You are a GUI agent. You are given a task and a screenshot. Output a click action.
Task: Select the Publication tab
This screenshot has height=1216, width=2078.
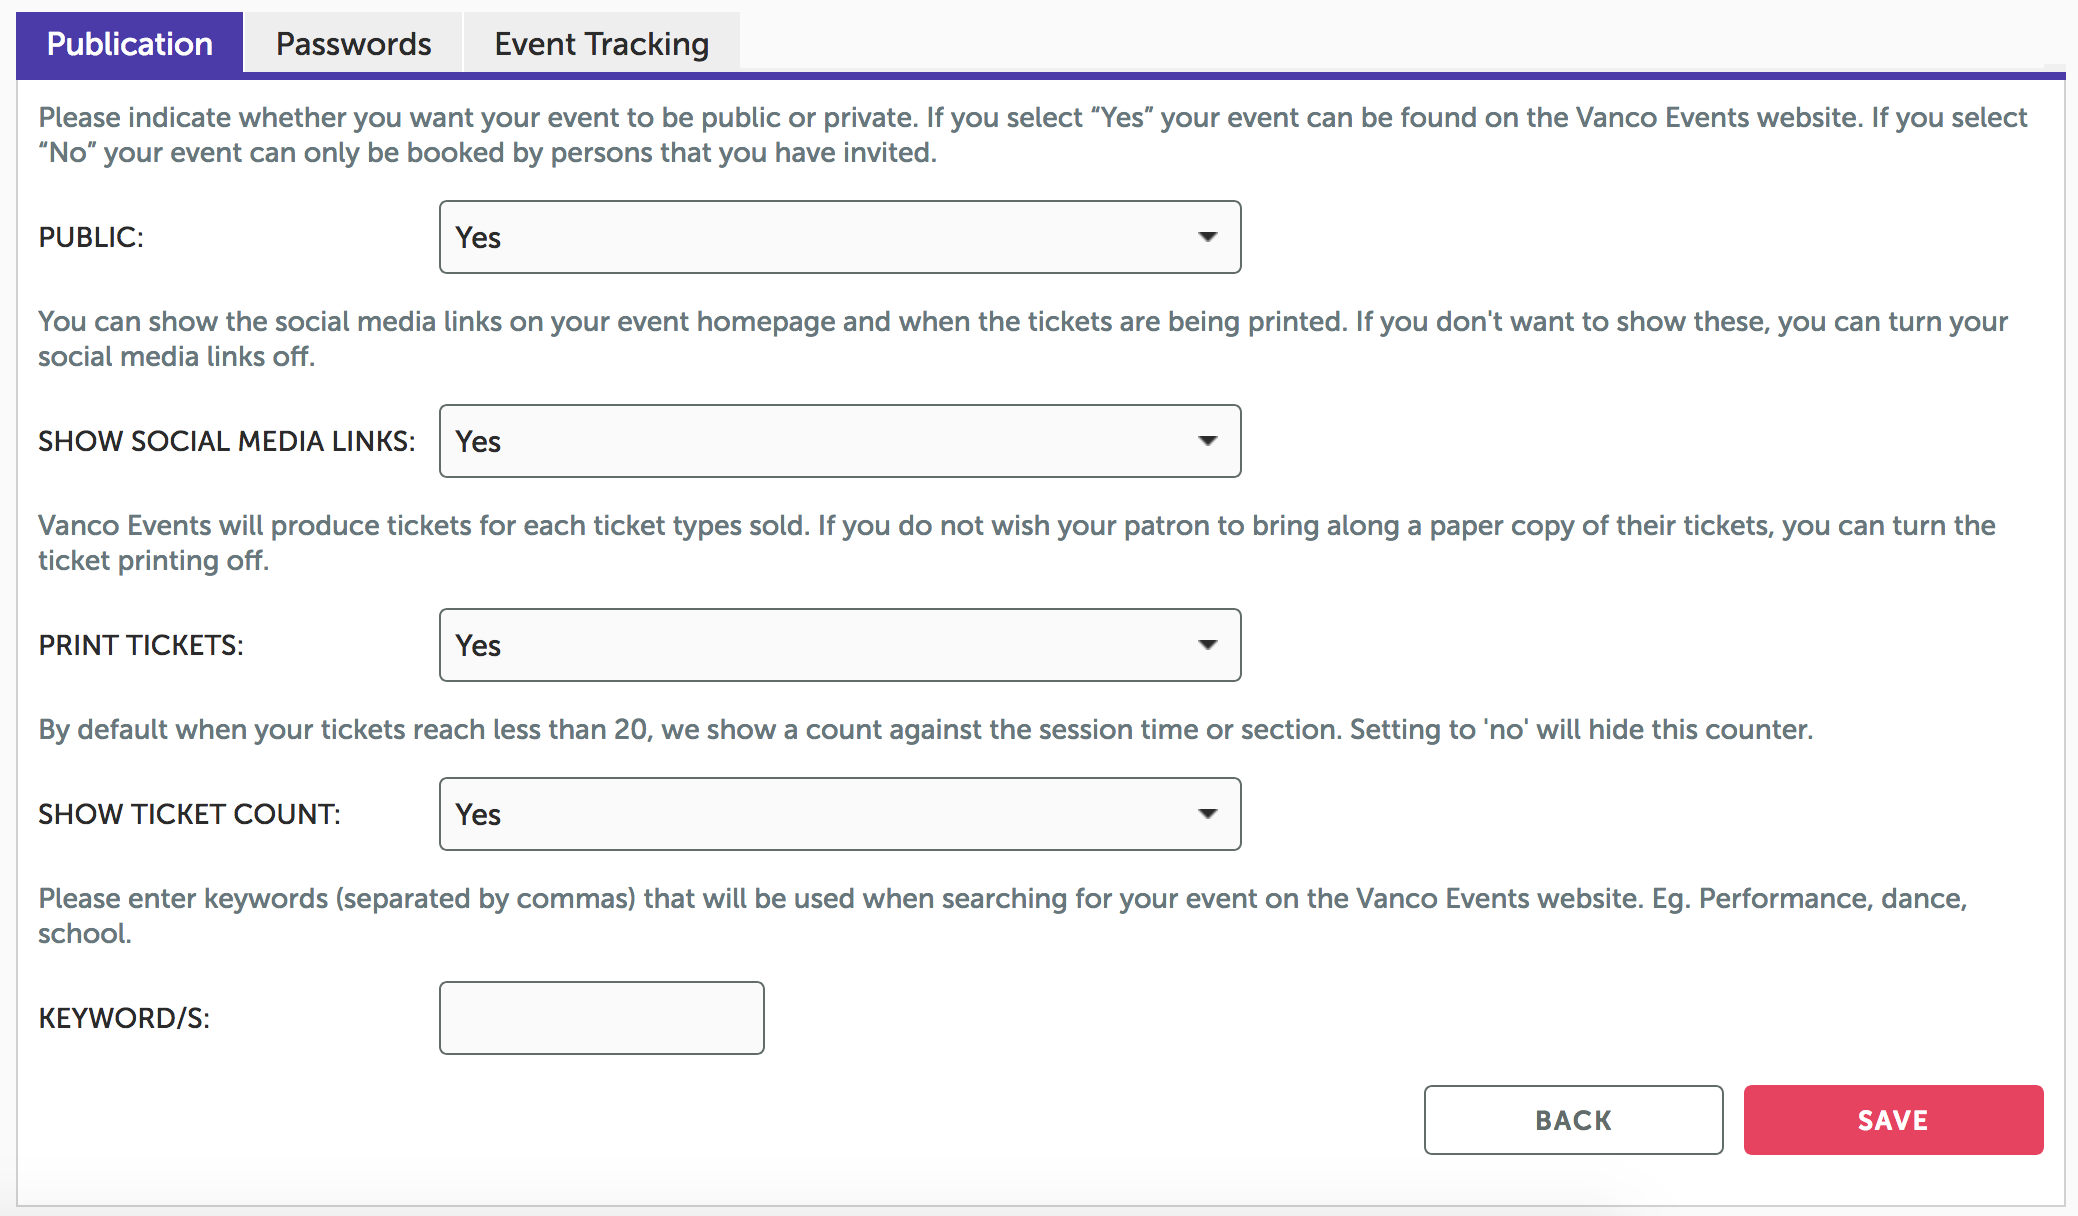[x=130, y=44]
